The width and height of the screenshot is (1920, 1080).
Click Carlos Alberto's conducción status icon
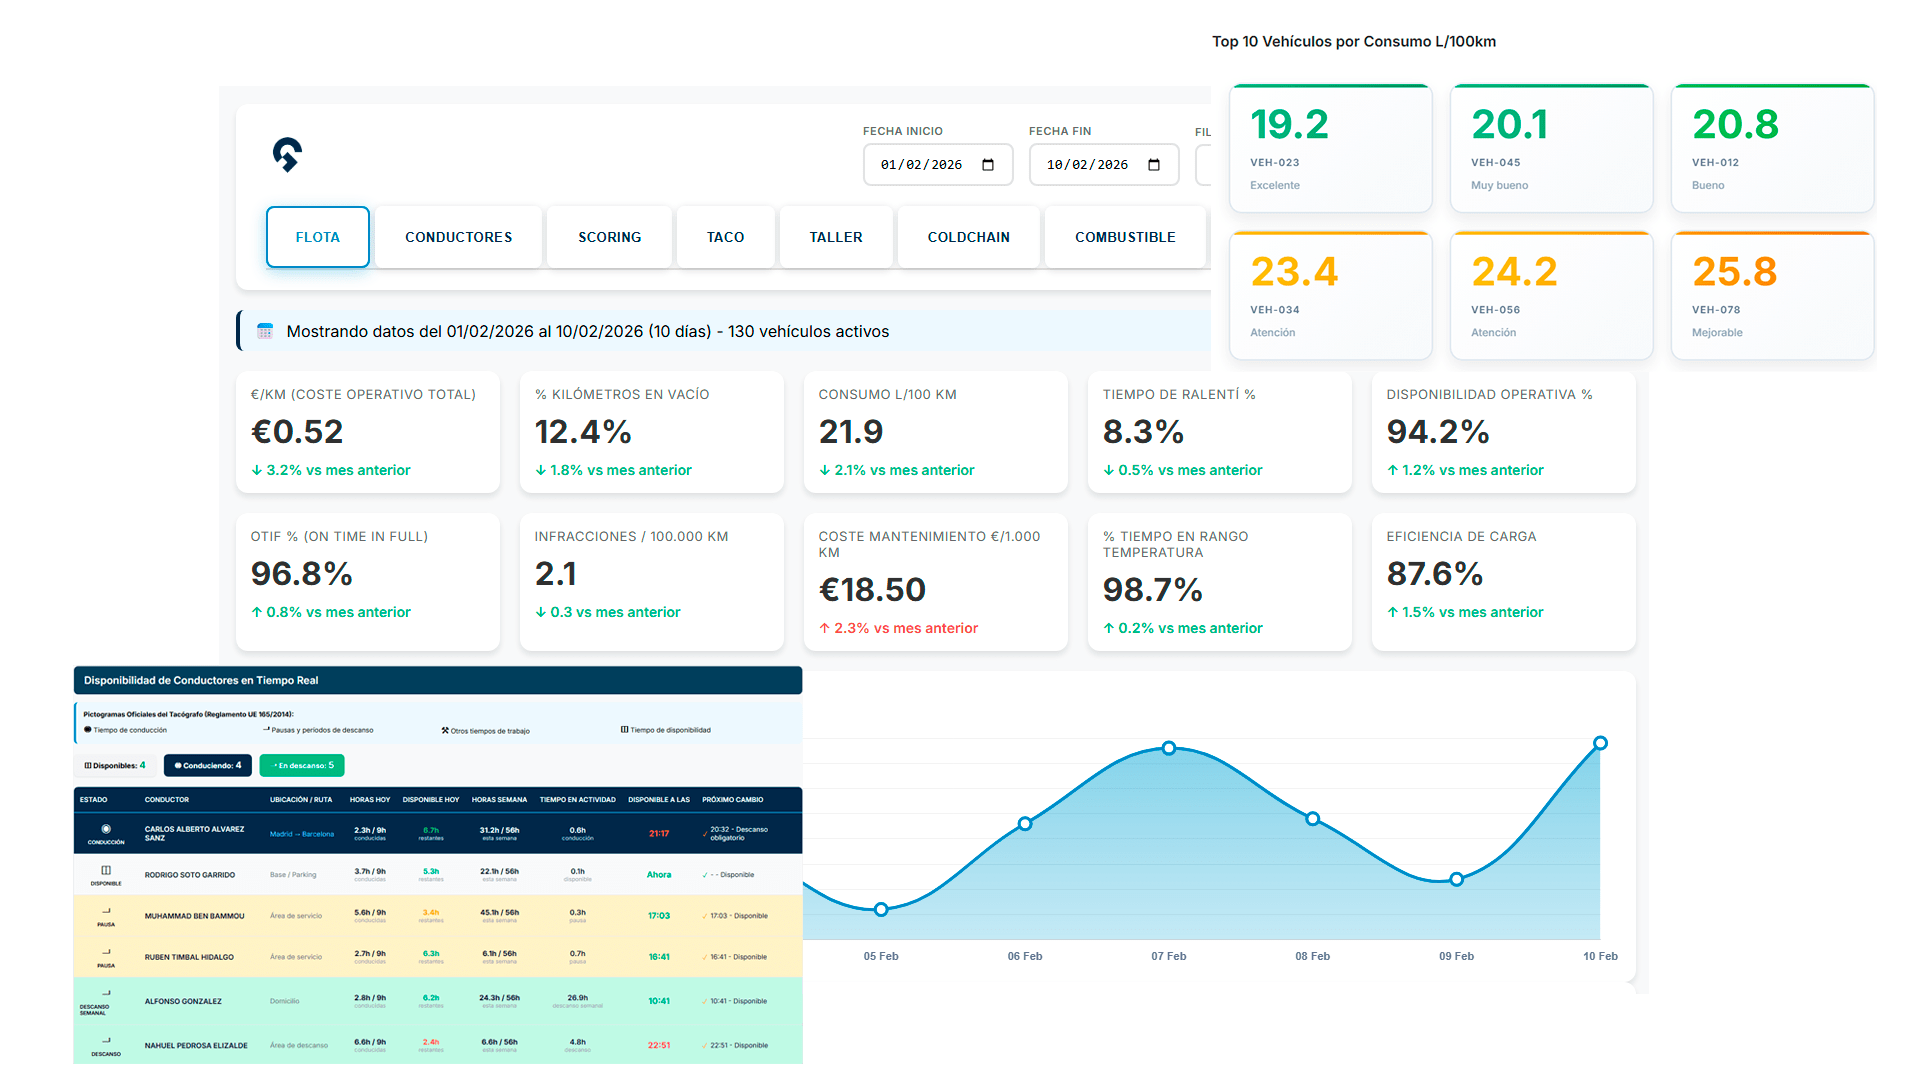point(106,829)
